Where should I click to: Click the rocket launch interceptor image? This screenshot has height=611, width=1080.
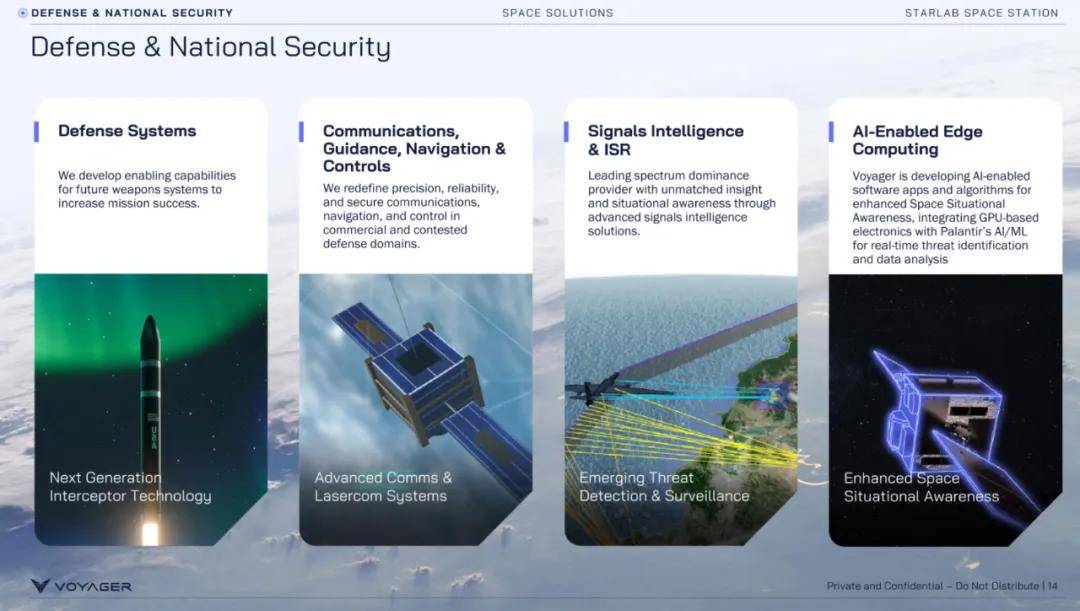tap(151, 409)
